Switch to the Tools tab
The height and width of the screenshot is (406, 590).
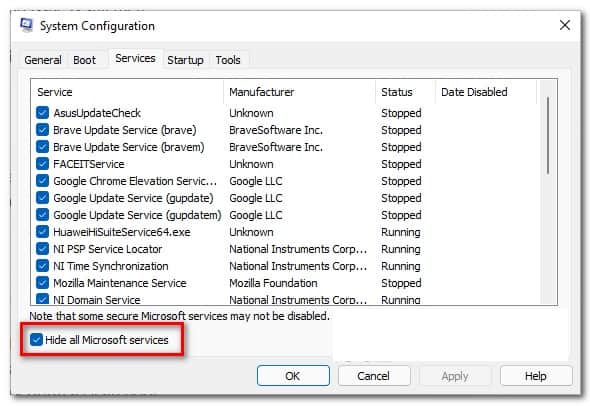[228, 60]
